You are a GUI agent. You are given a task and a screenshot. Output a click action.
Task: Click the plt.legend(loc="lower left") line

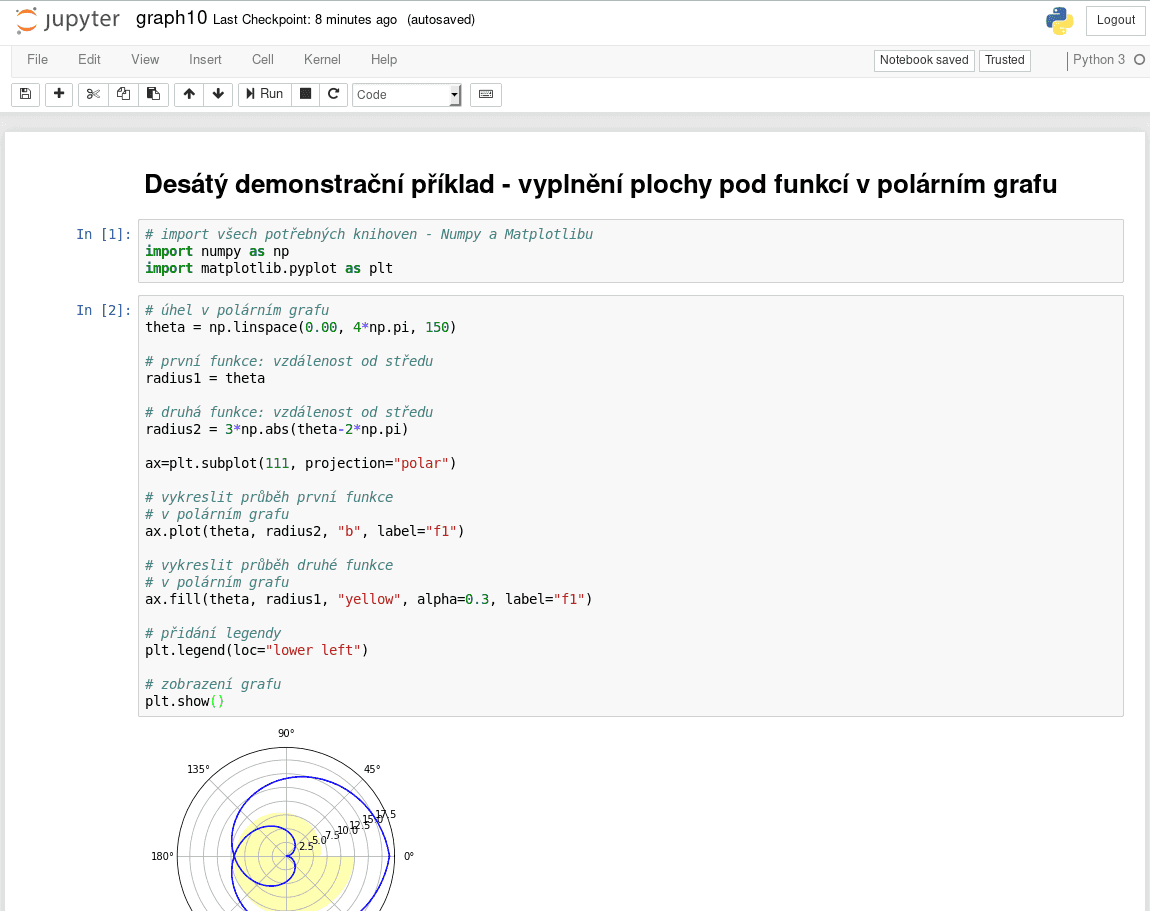click(257, 650)
